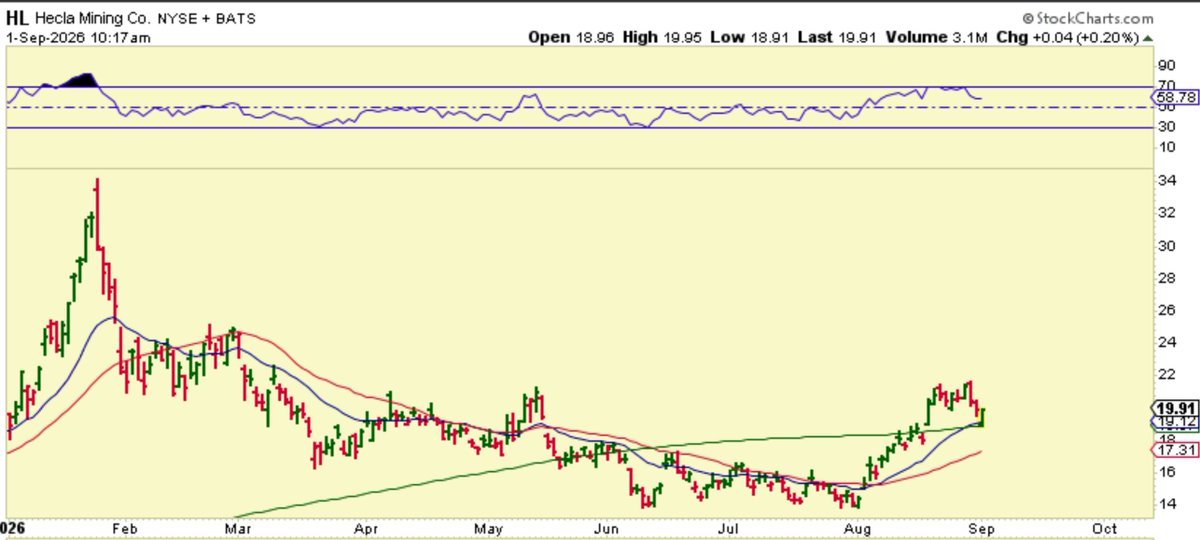Click the 16 price axis label
1200x540 pixels.
pyautogui.click(x=1166, y=471)
